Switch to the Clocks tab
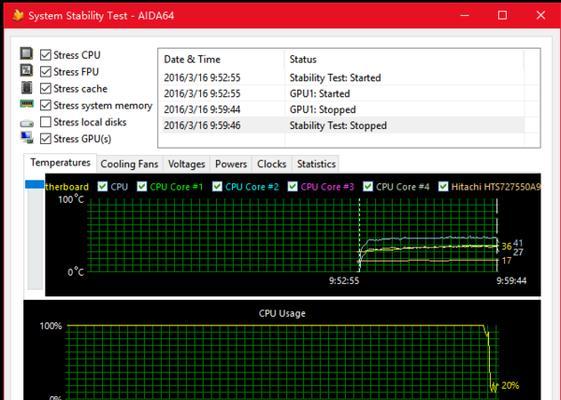 272,164
